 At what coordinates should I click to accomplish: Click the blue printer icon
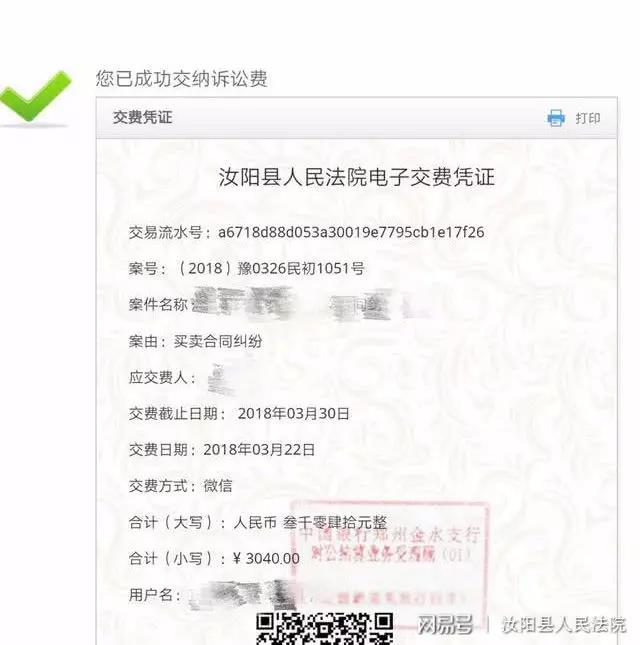tap(556, 118)
